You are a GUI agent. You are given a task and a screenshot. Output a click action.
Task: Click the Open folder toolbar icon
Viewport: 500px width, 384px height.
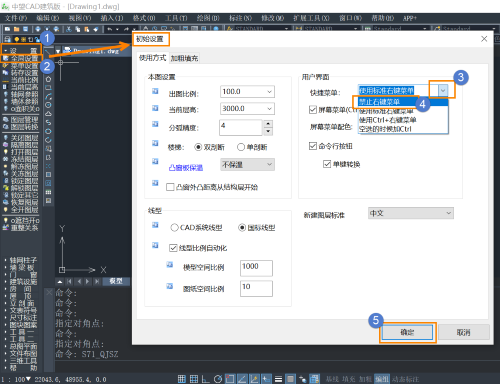coord(16,29)
